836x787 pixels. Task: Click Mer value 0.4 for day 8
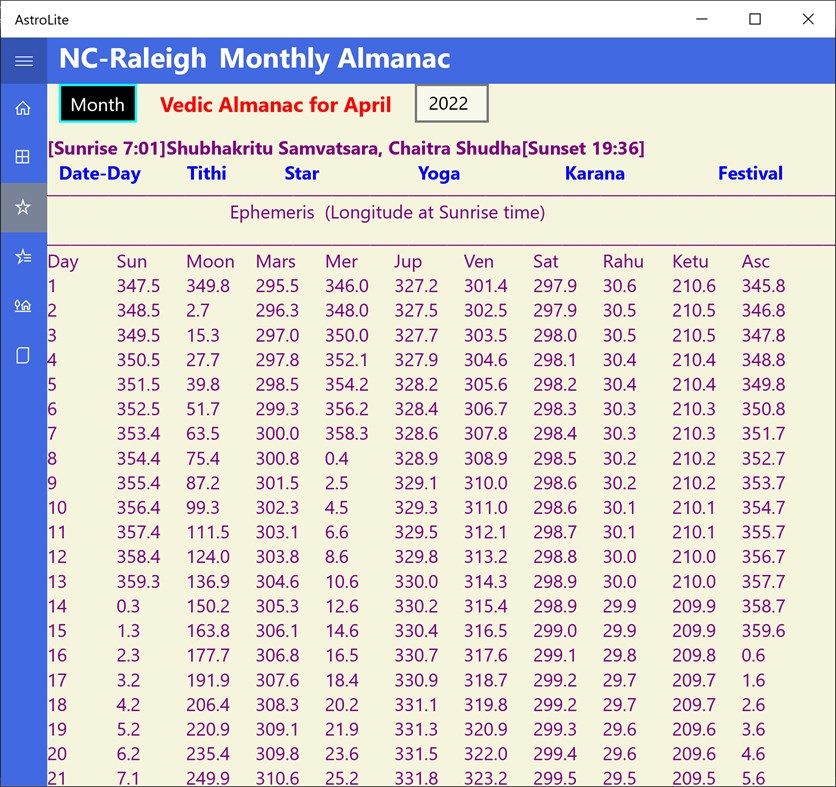point(336,459)
